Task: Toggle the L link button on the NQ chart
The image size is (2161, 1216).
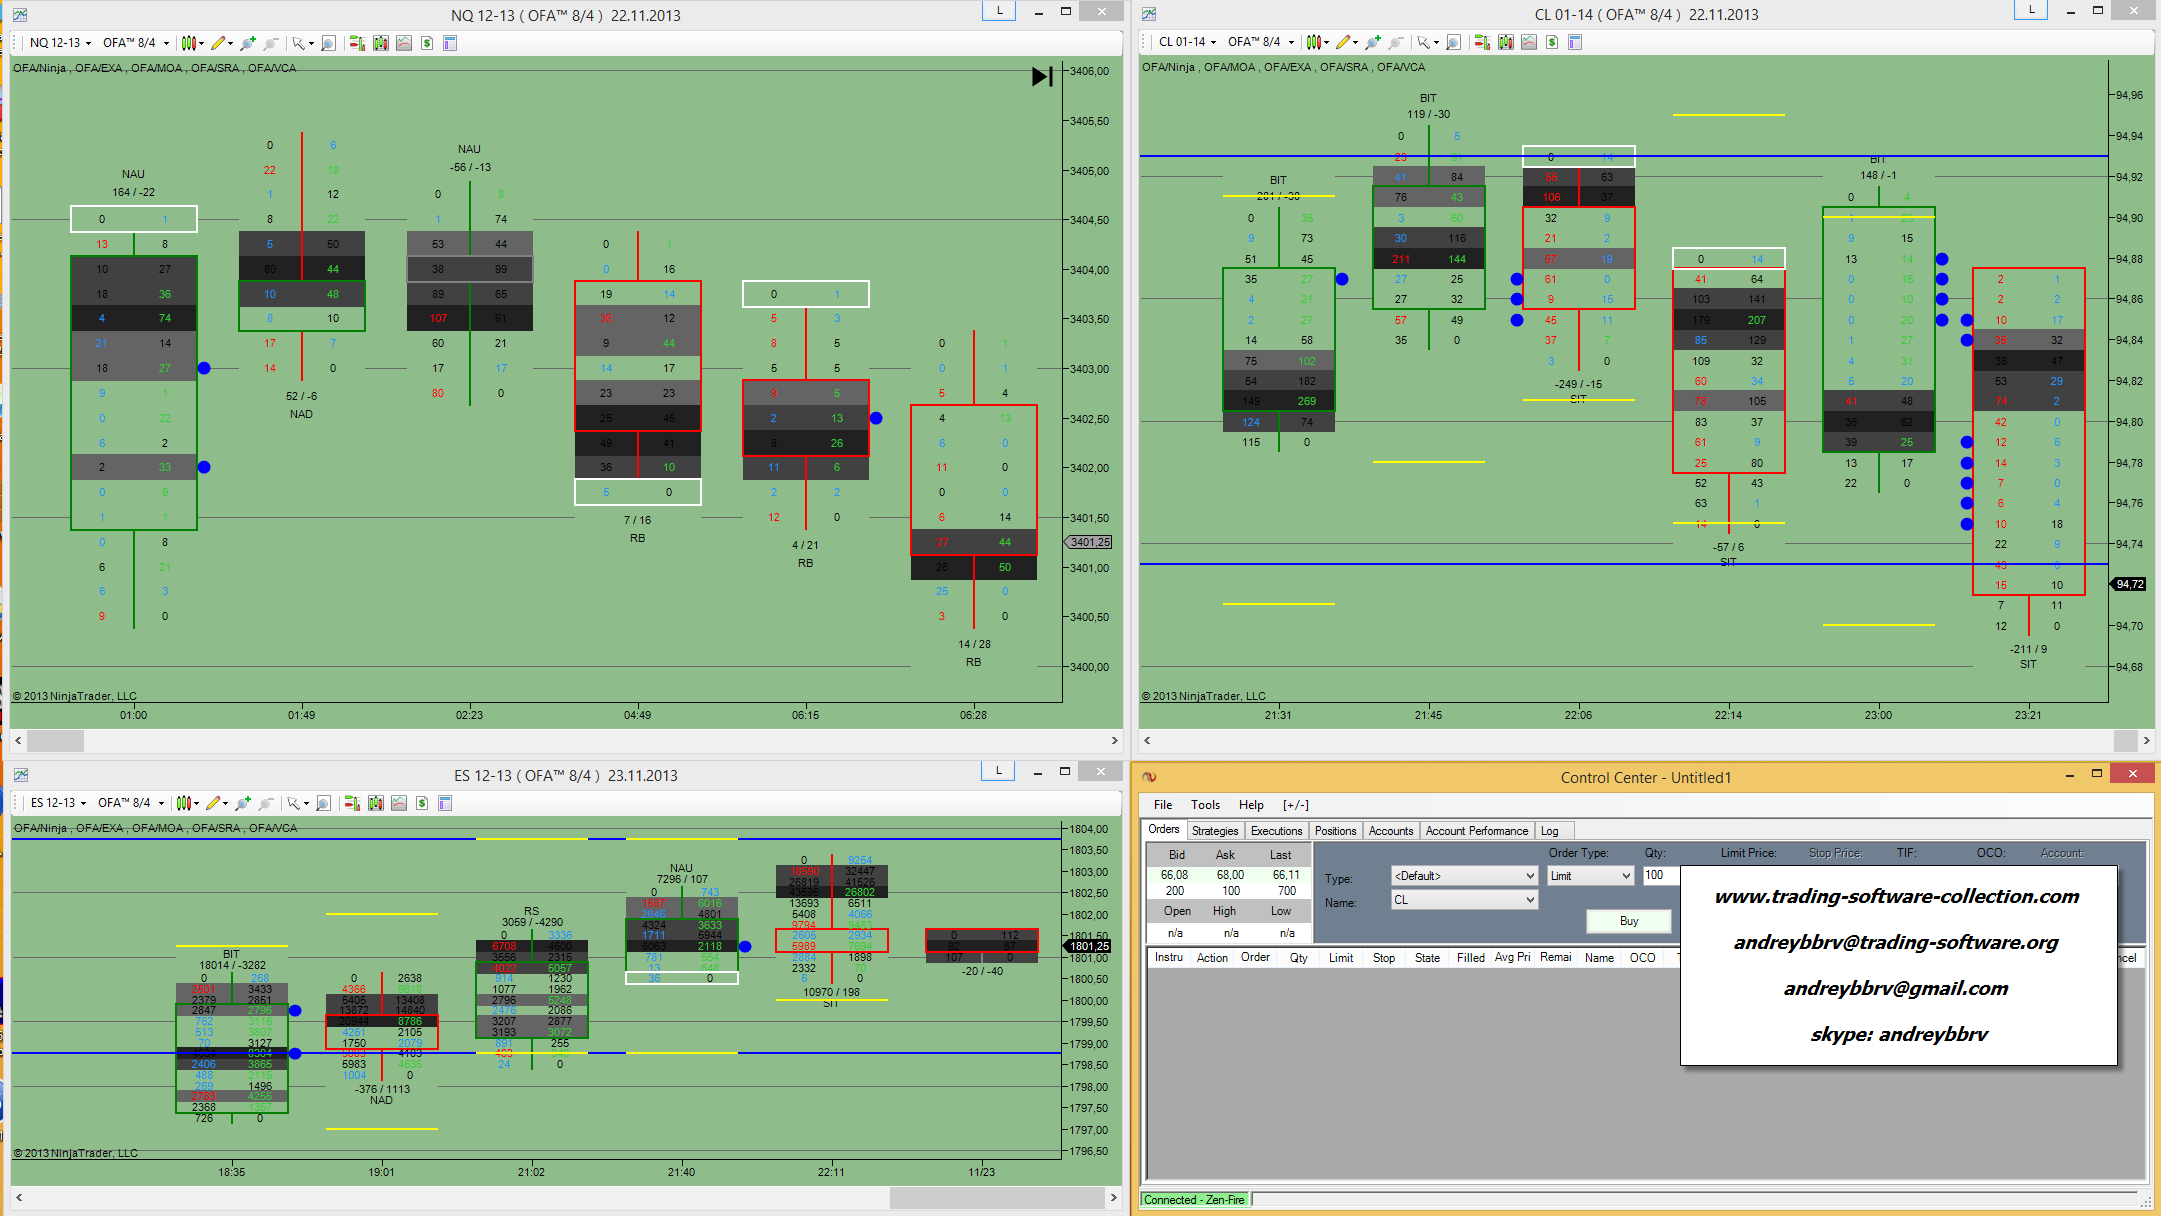Action: pos(999,11)
